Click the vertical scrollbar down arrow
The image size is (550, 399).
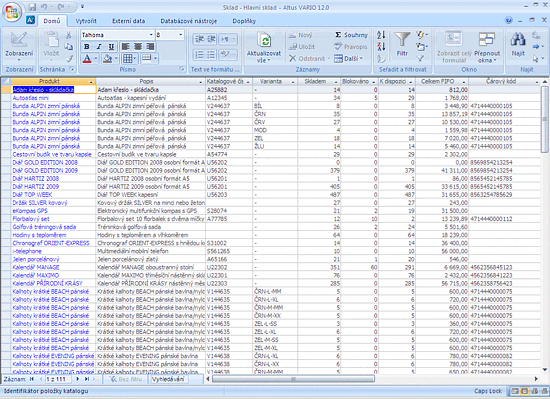click(545, 369)
